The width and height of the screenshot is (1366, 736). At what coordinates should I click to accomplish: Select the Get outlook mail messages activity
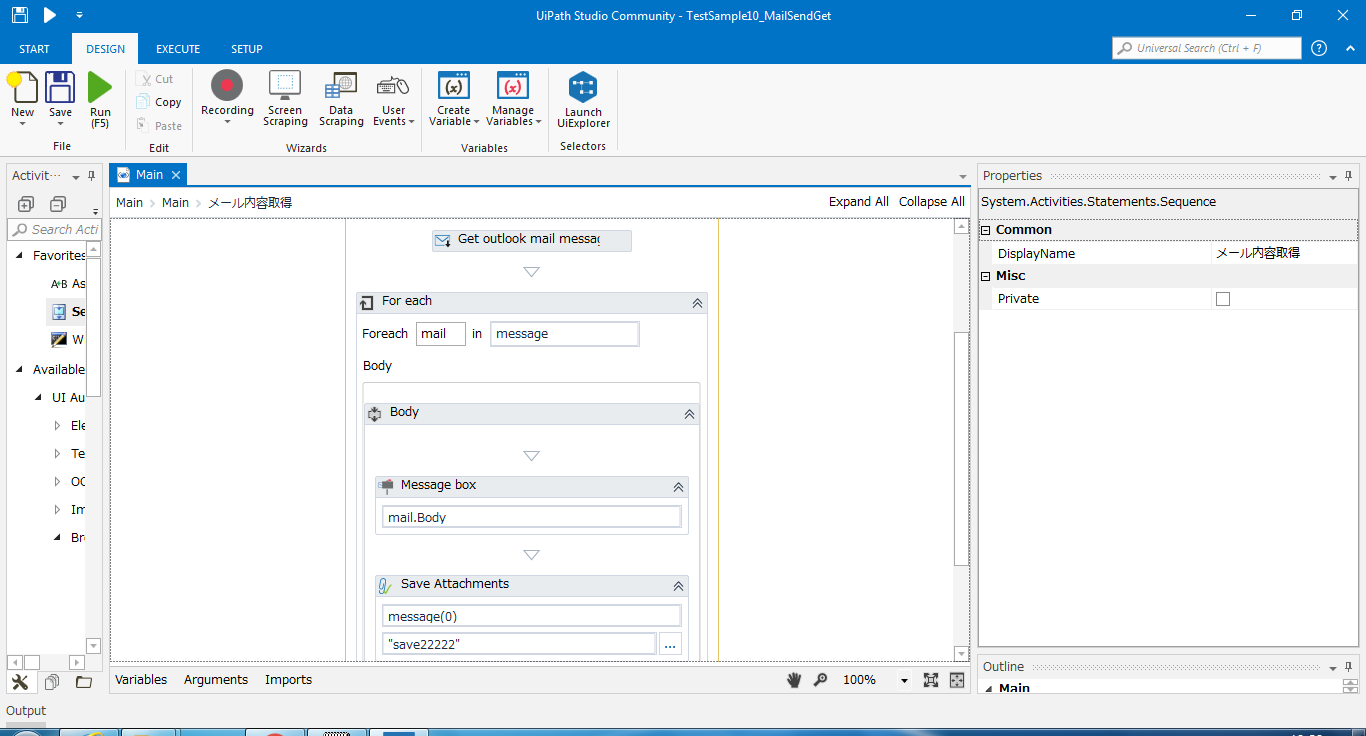click(532, 240)
